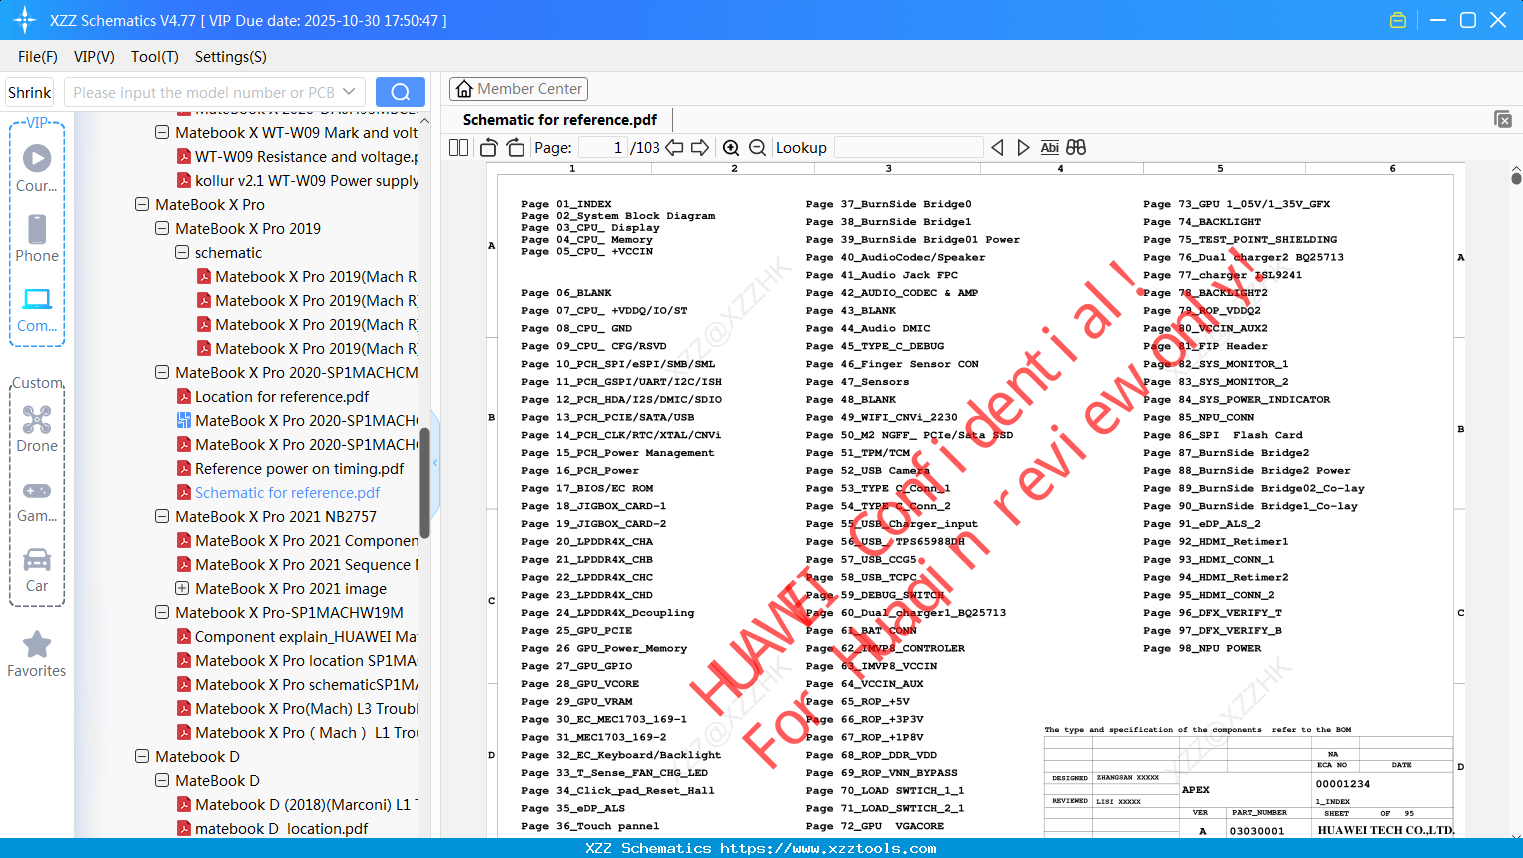Image resolution: width=1523 pixels, height=858 pixels.
Task: Open the File(F) menu
Action: point(38,57)
